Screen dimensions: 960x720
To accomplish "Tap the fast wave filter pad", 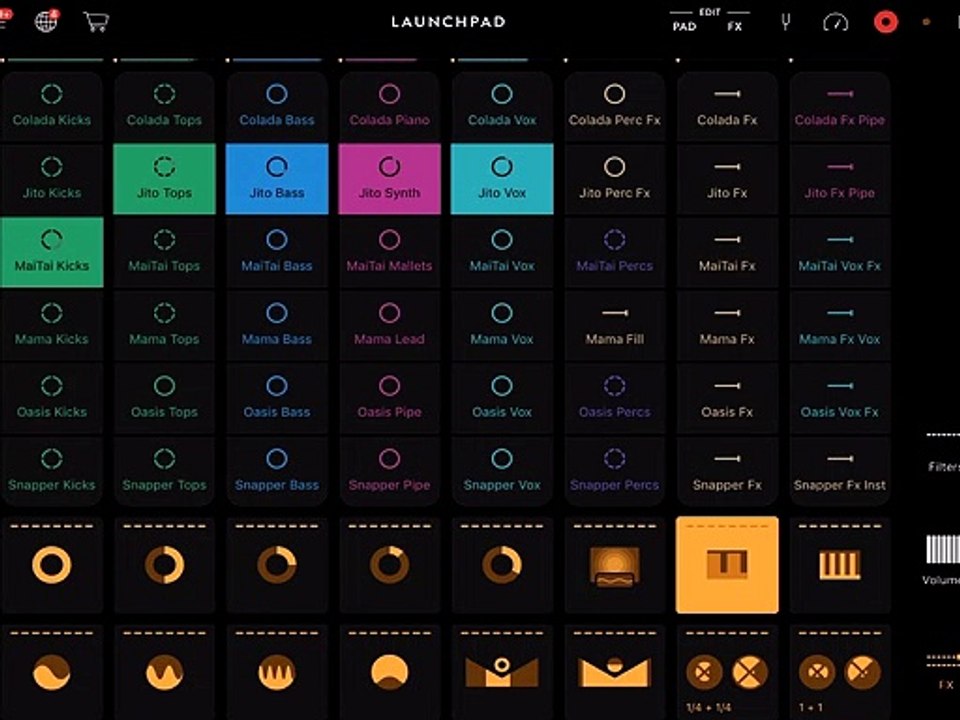I will click(277, 672).
